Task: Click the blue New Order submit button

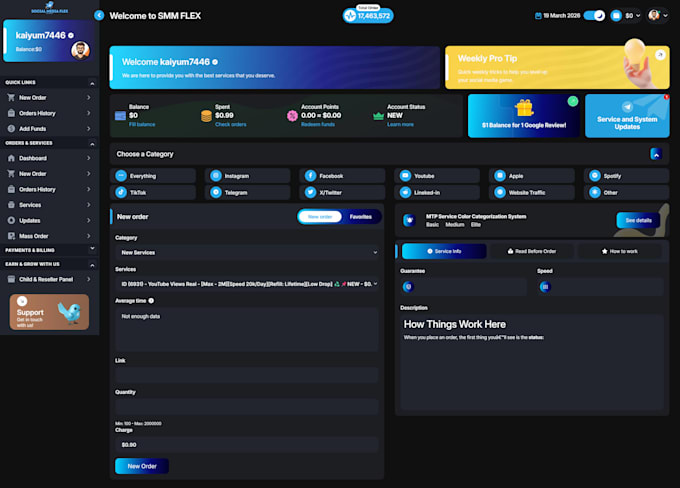Action: [x=142, y=466]
